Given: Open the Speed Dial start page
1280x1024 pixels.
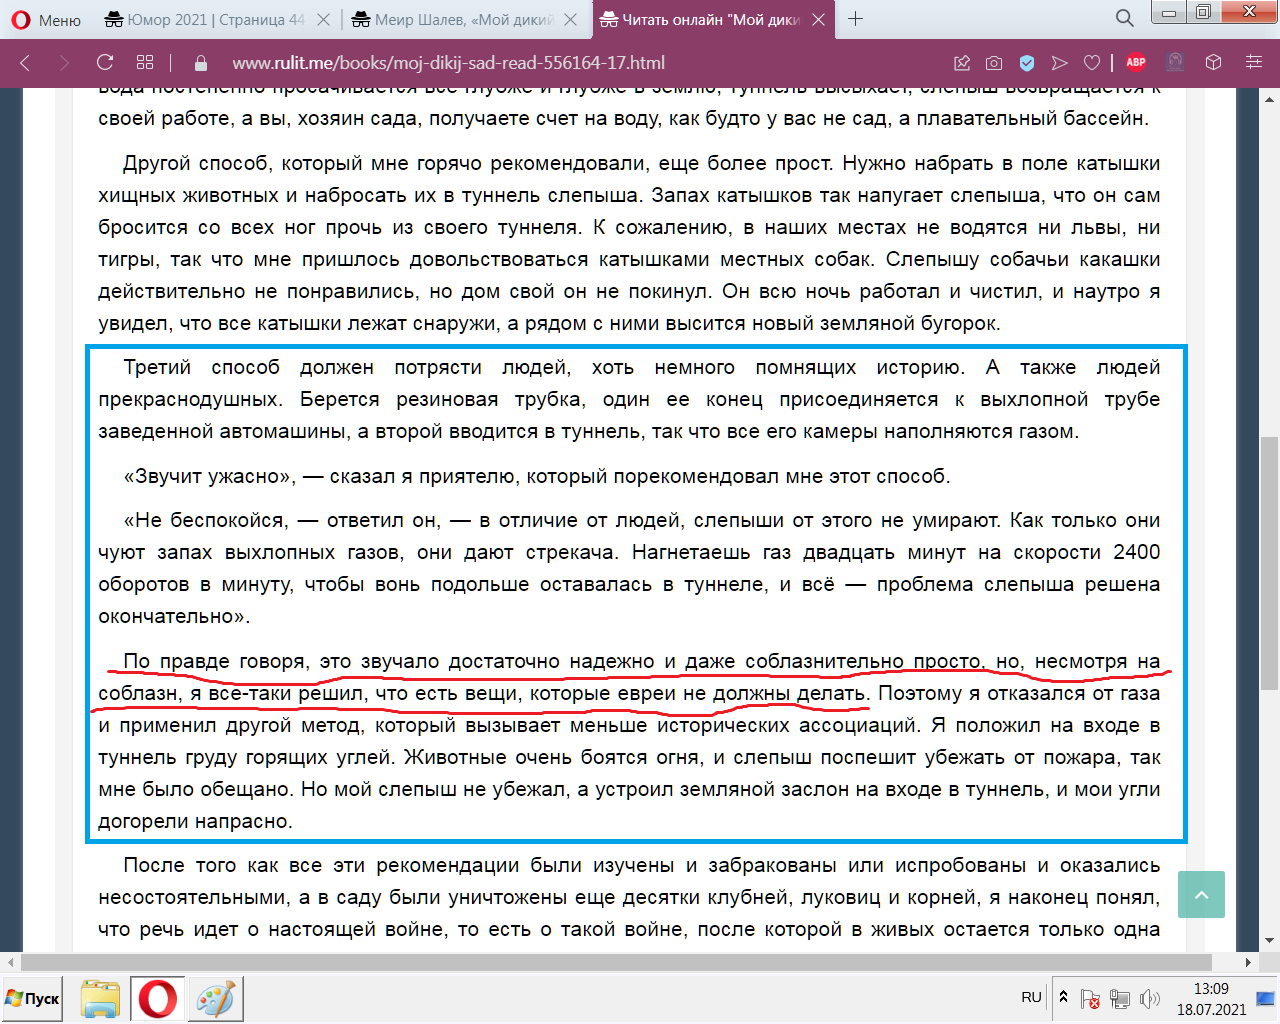Looking at the screenshot, I should 145,62.
